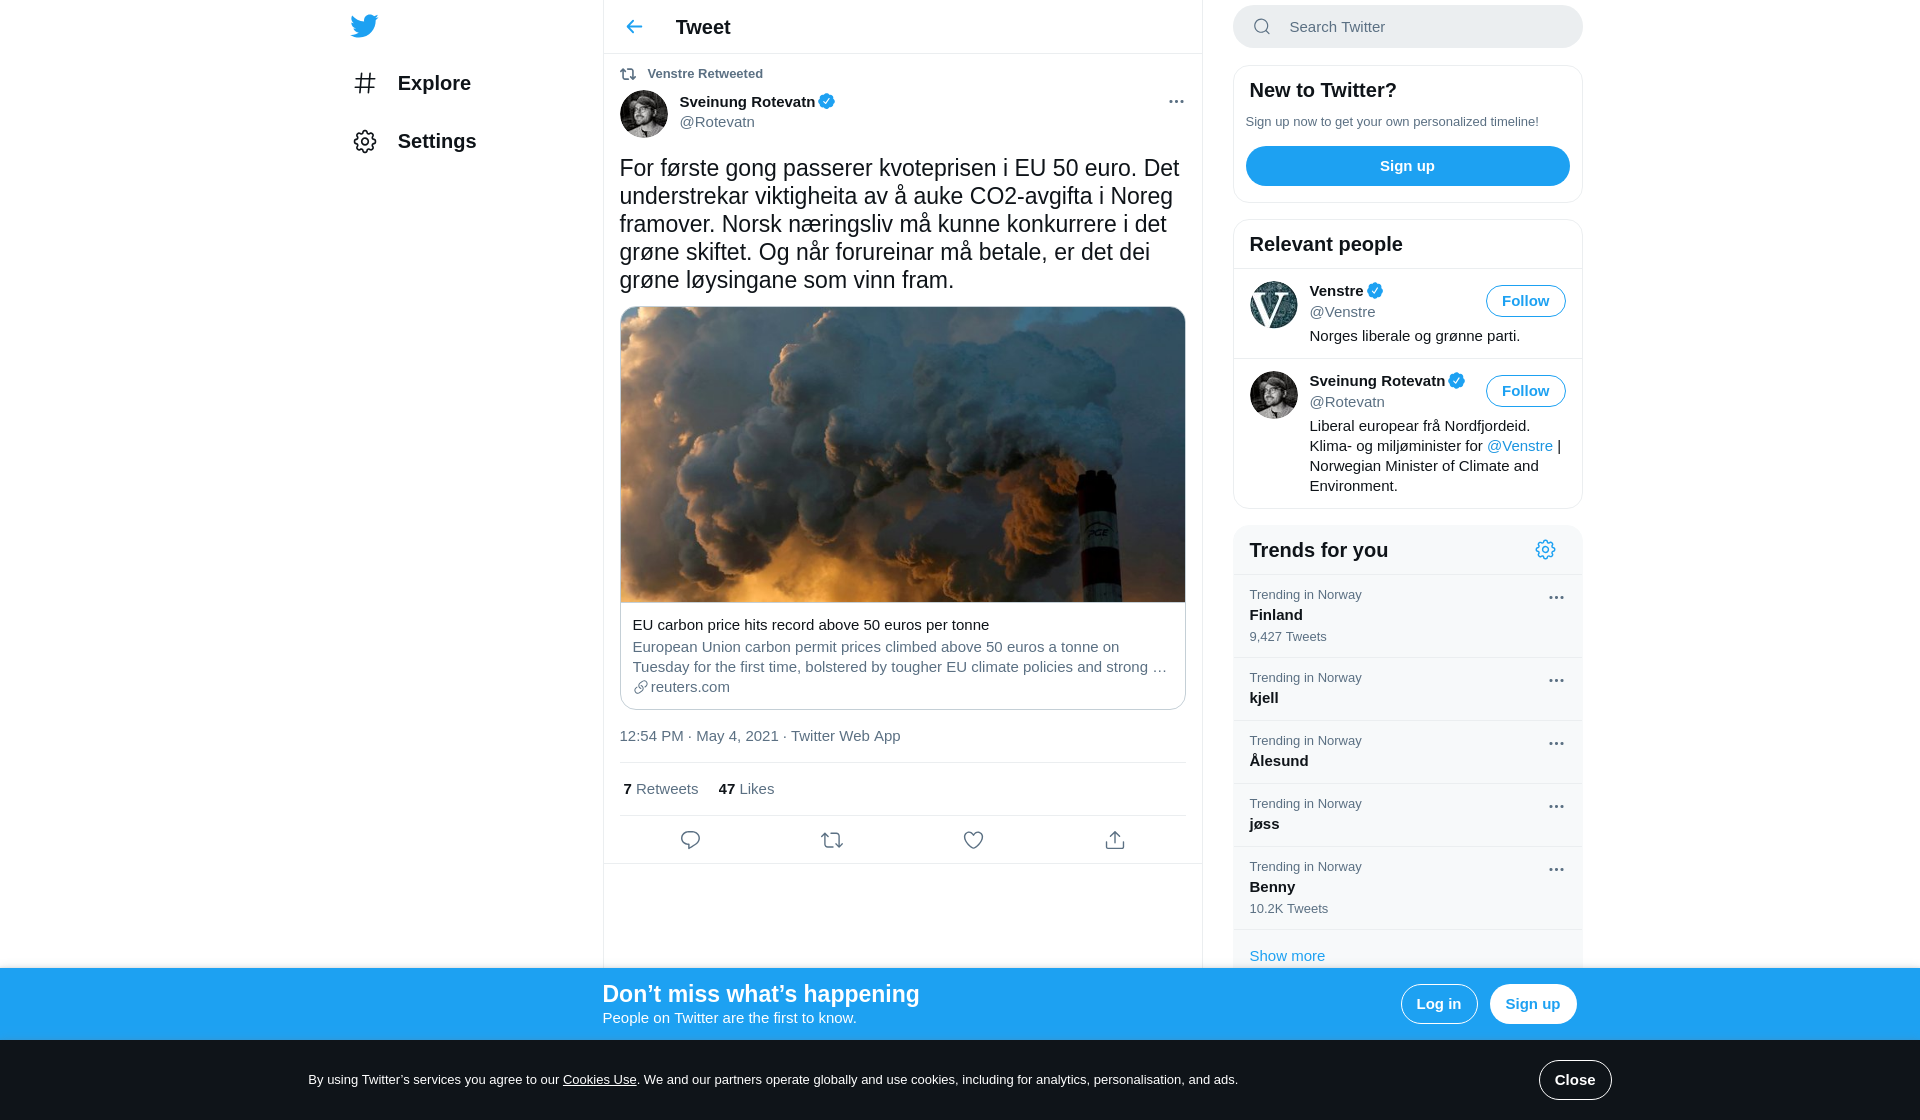The height and width of the screenshot is (1120, 1920).
Task: Open more options for Finland trend
Action: (x=1556, y=597)
